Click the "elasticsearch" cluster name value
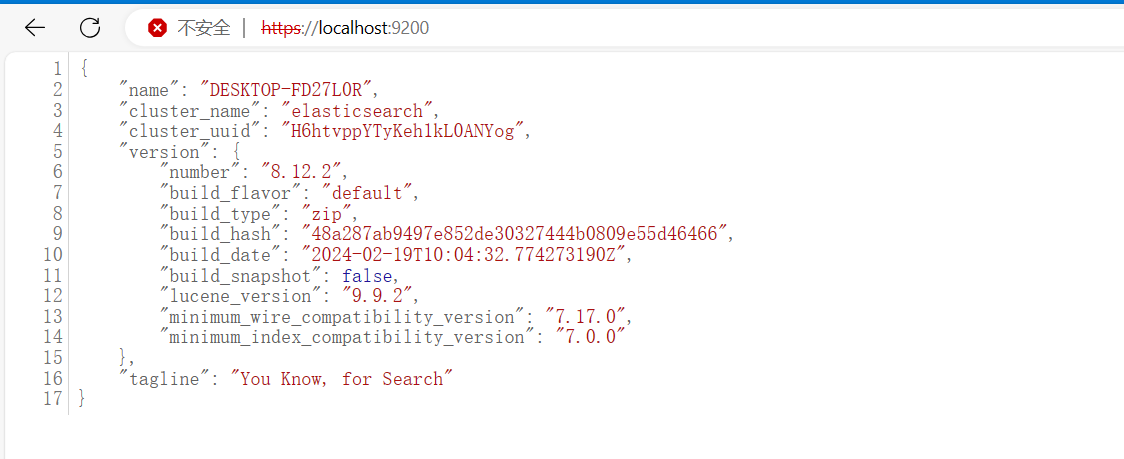 tap(360, 110)
